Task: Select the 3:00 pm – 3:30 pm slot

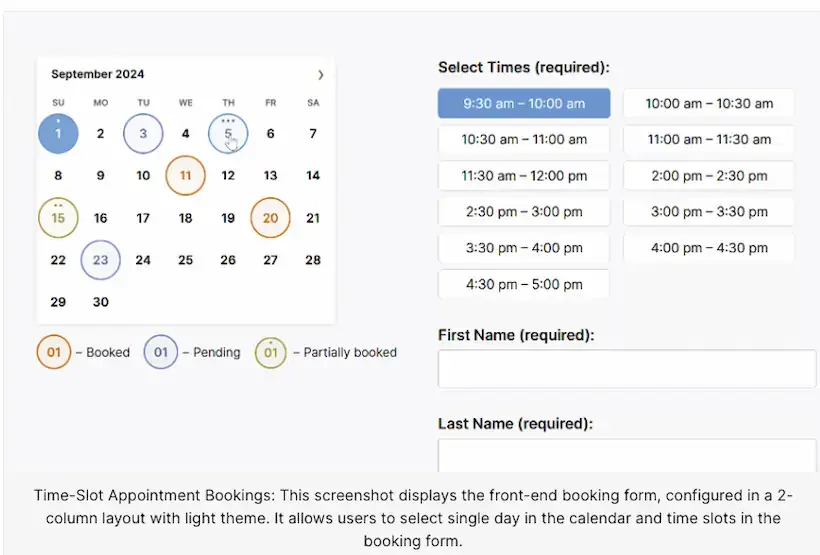Action: click(709, 212)
